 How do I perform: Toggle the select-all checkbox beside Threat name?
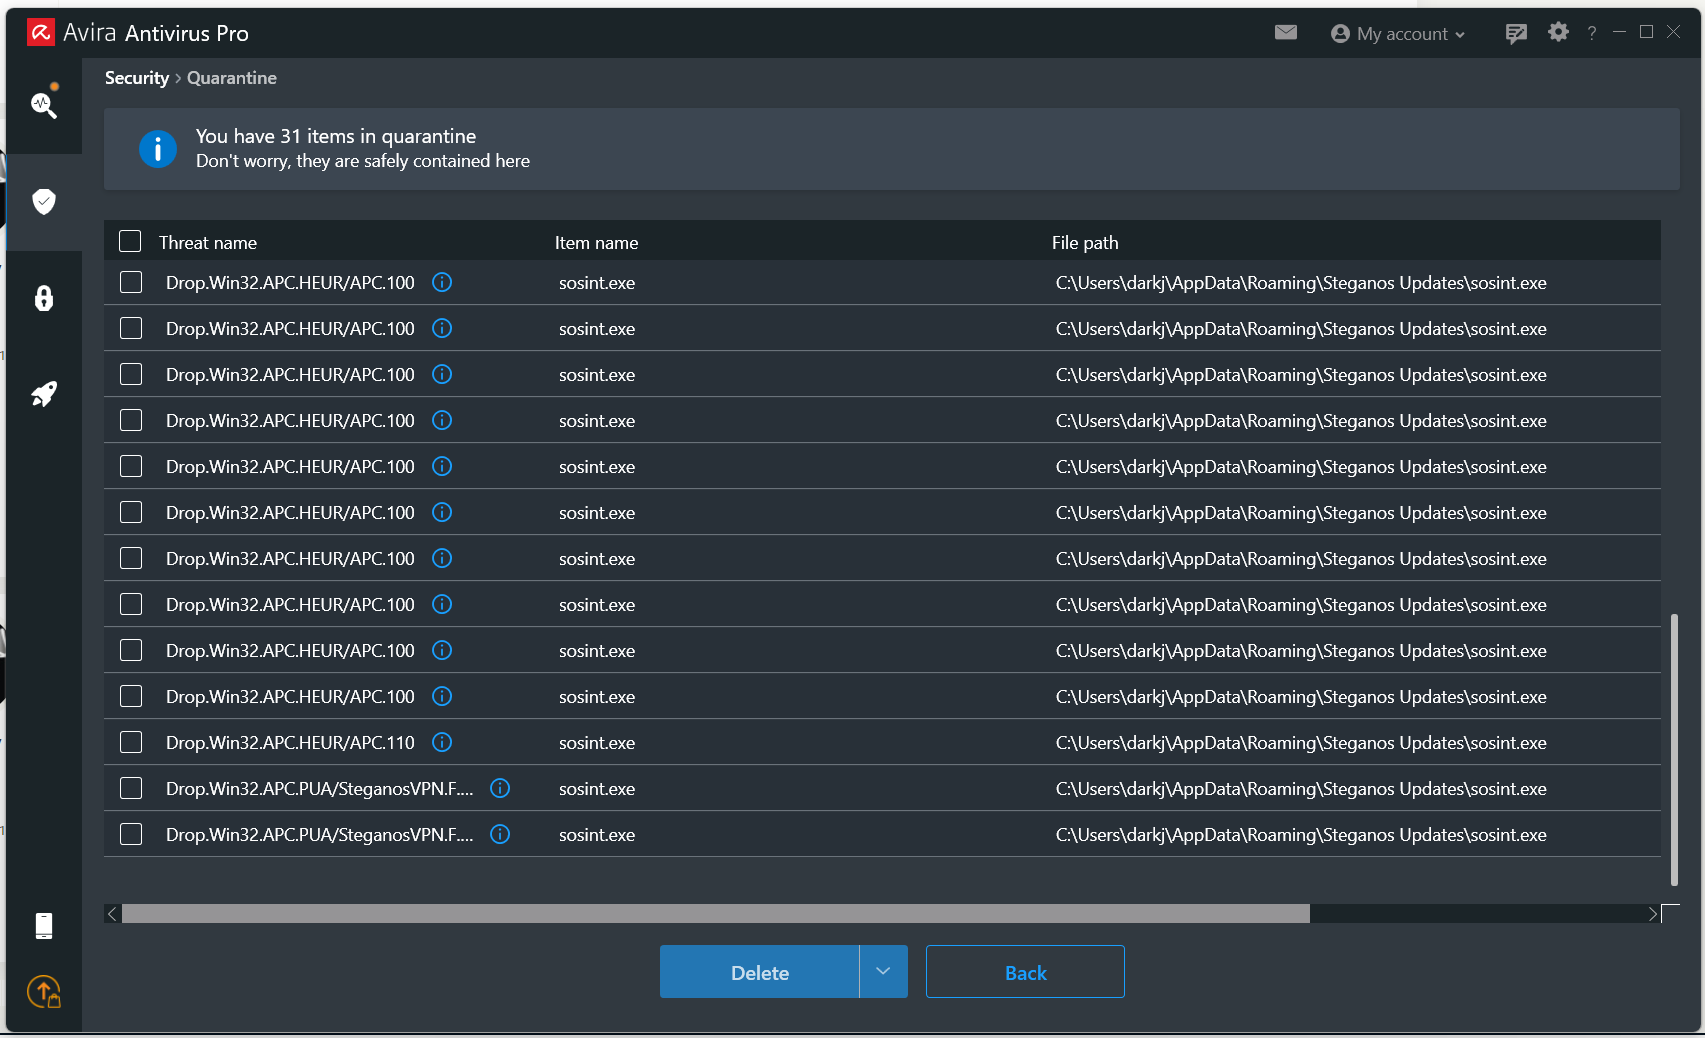[130, 242]
